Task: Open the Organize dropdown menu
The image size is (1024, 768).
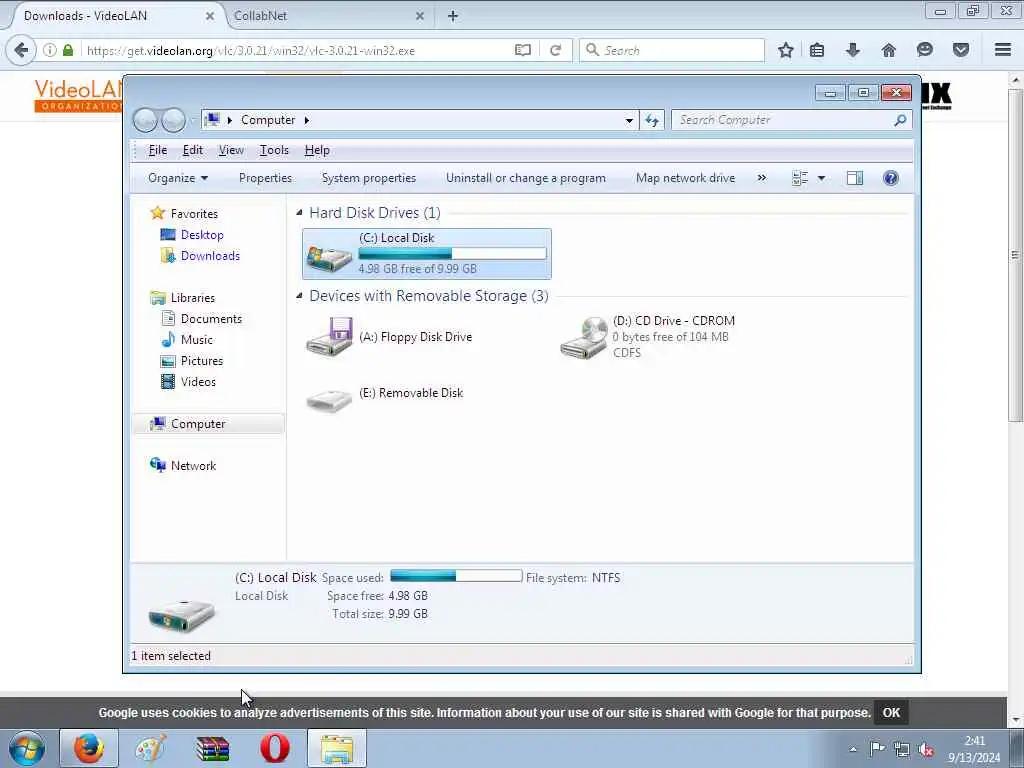Action: [178, 178]
